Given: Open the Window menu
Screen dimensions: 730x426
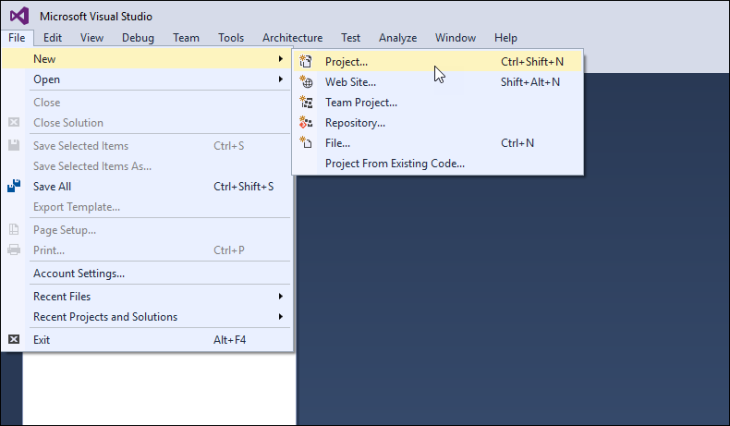Looking at the screenshot, I should tap(455, 38).
